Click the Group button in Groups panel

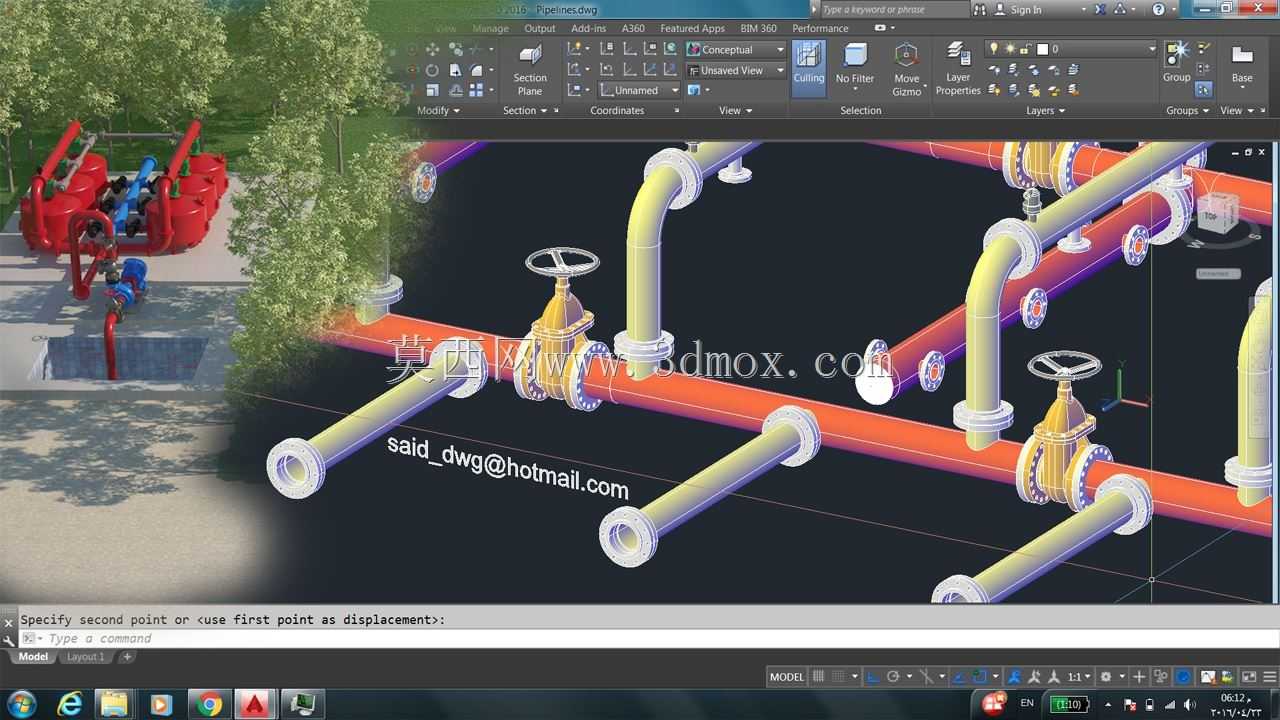tap(1177, 62)
